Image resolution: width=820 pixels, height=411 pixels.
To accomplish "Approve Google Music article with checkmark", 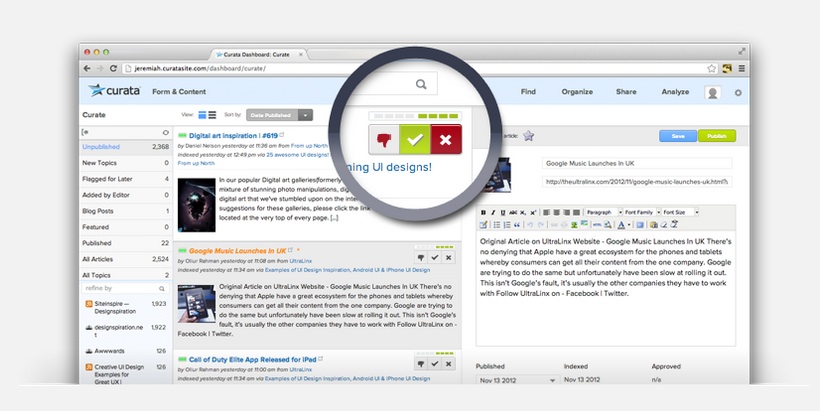I will click(435, 257).
